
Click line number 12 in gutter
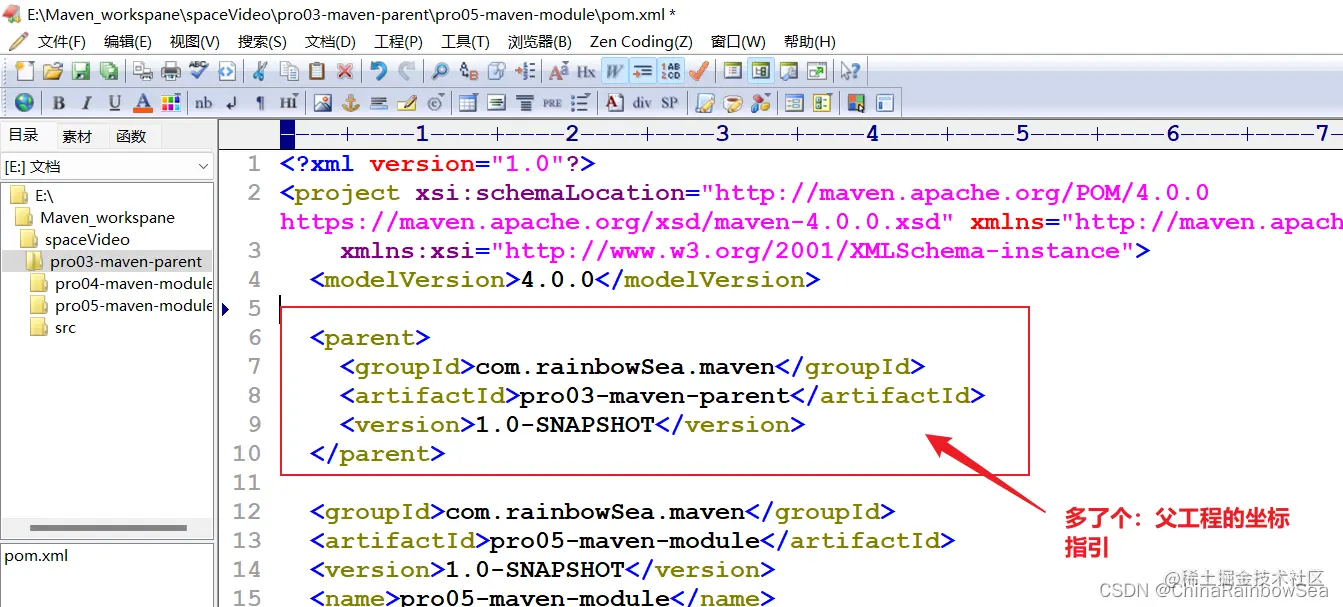click(x=246, y=512)
